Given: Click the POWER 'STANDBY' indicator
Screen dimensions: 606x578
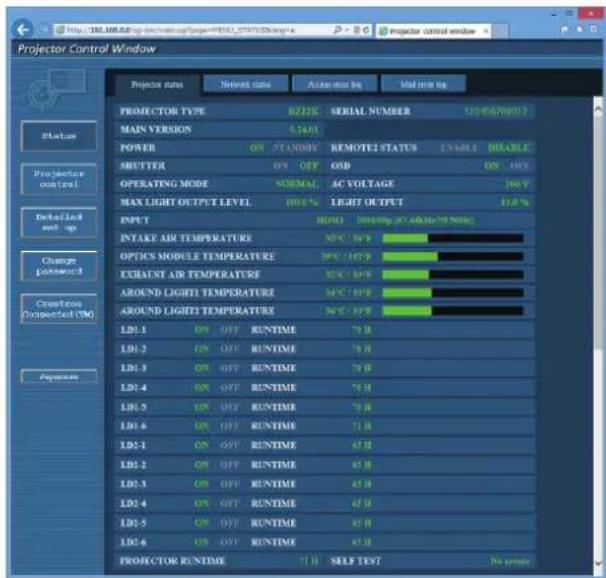Looking at the screenshot, I should point(295,148).
